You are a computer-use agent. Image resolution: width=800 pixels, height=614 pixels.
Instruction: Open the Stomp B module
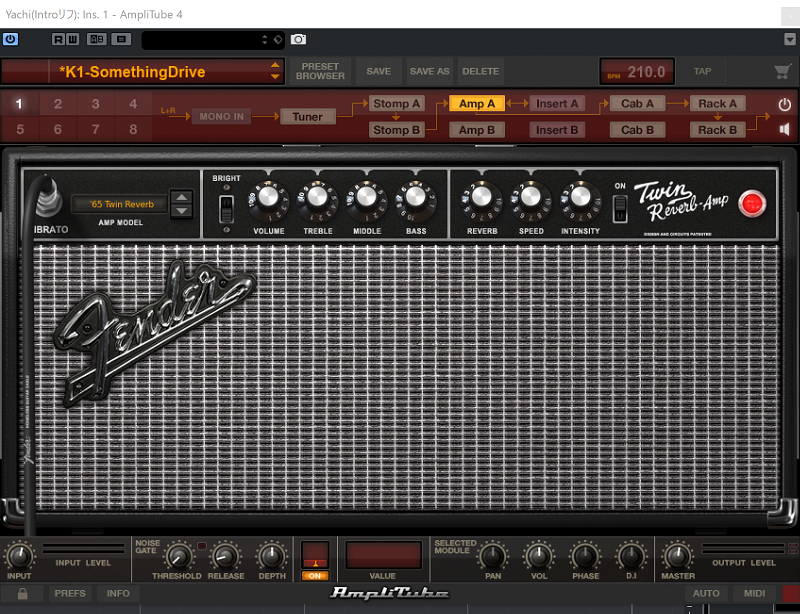click(396, 130)
